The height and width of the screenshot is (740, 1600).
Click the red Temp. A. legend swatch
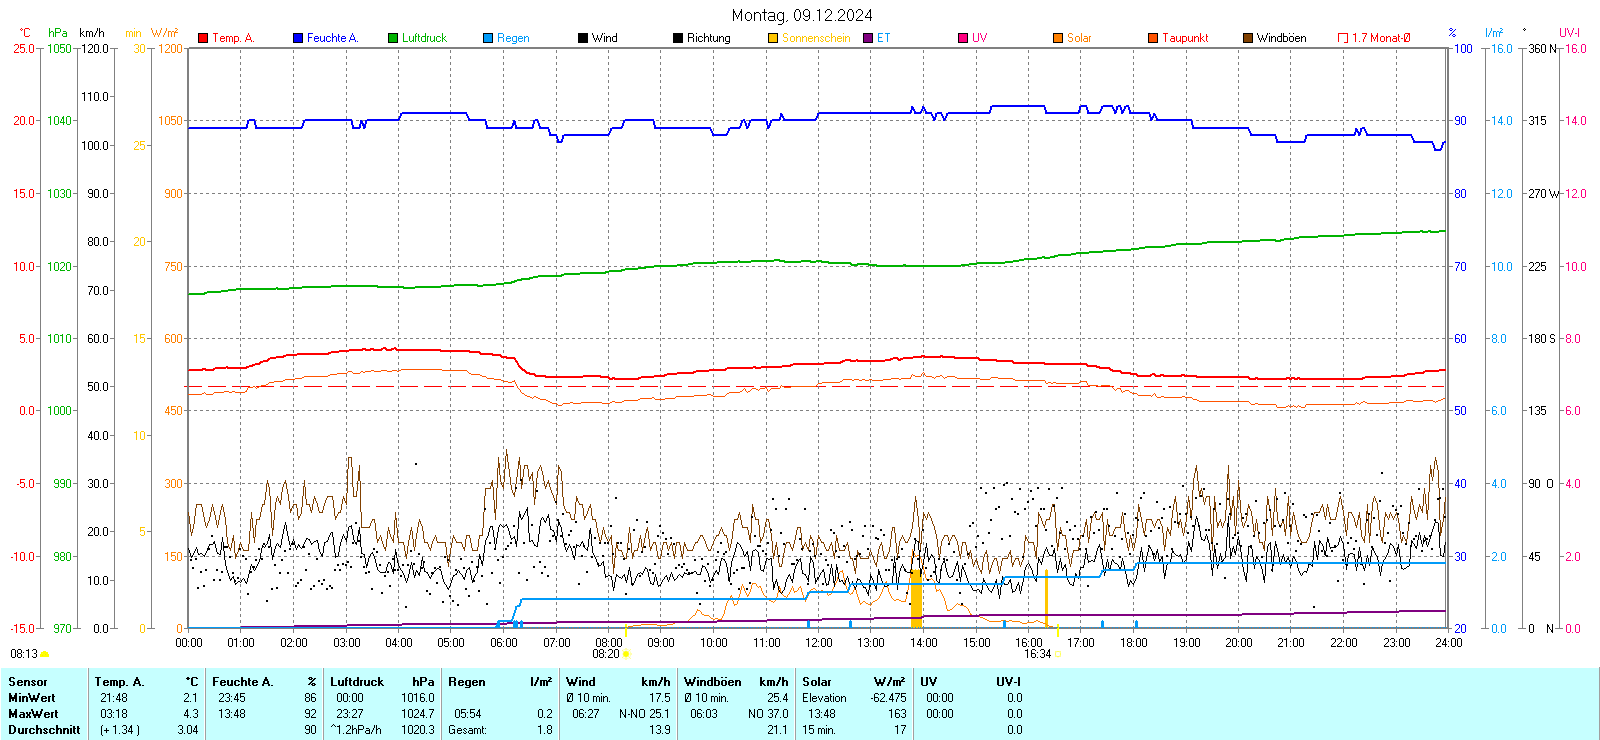tap(203, 38)
